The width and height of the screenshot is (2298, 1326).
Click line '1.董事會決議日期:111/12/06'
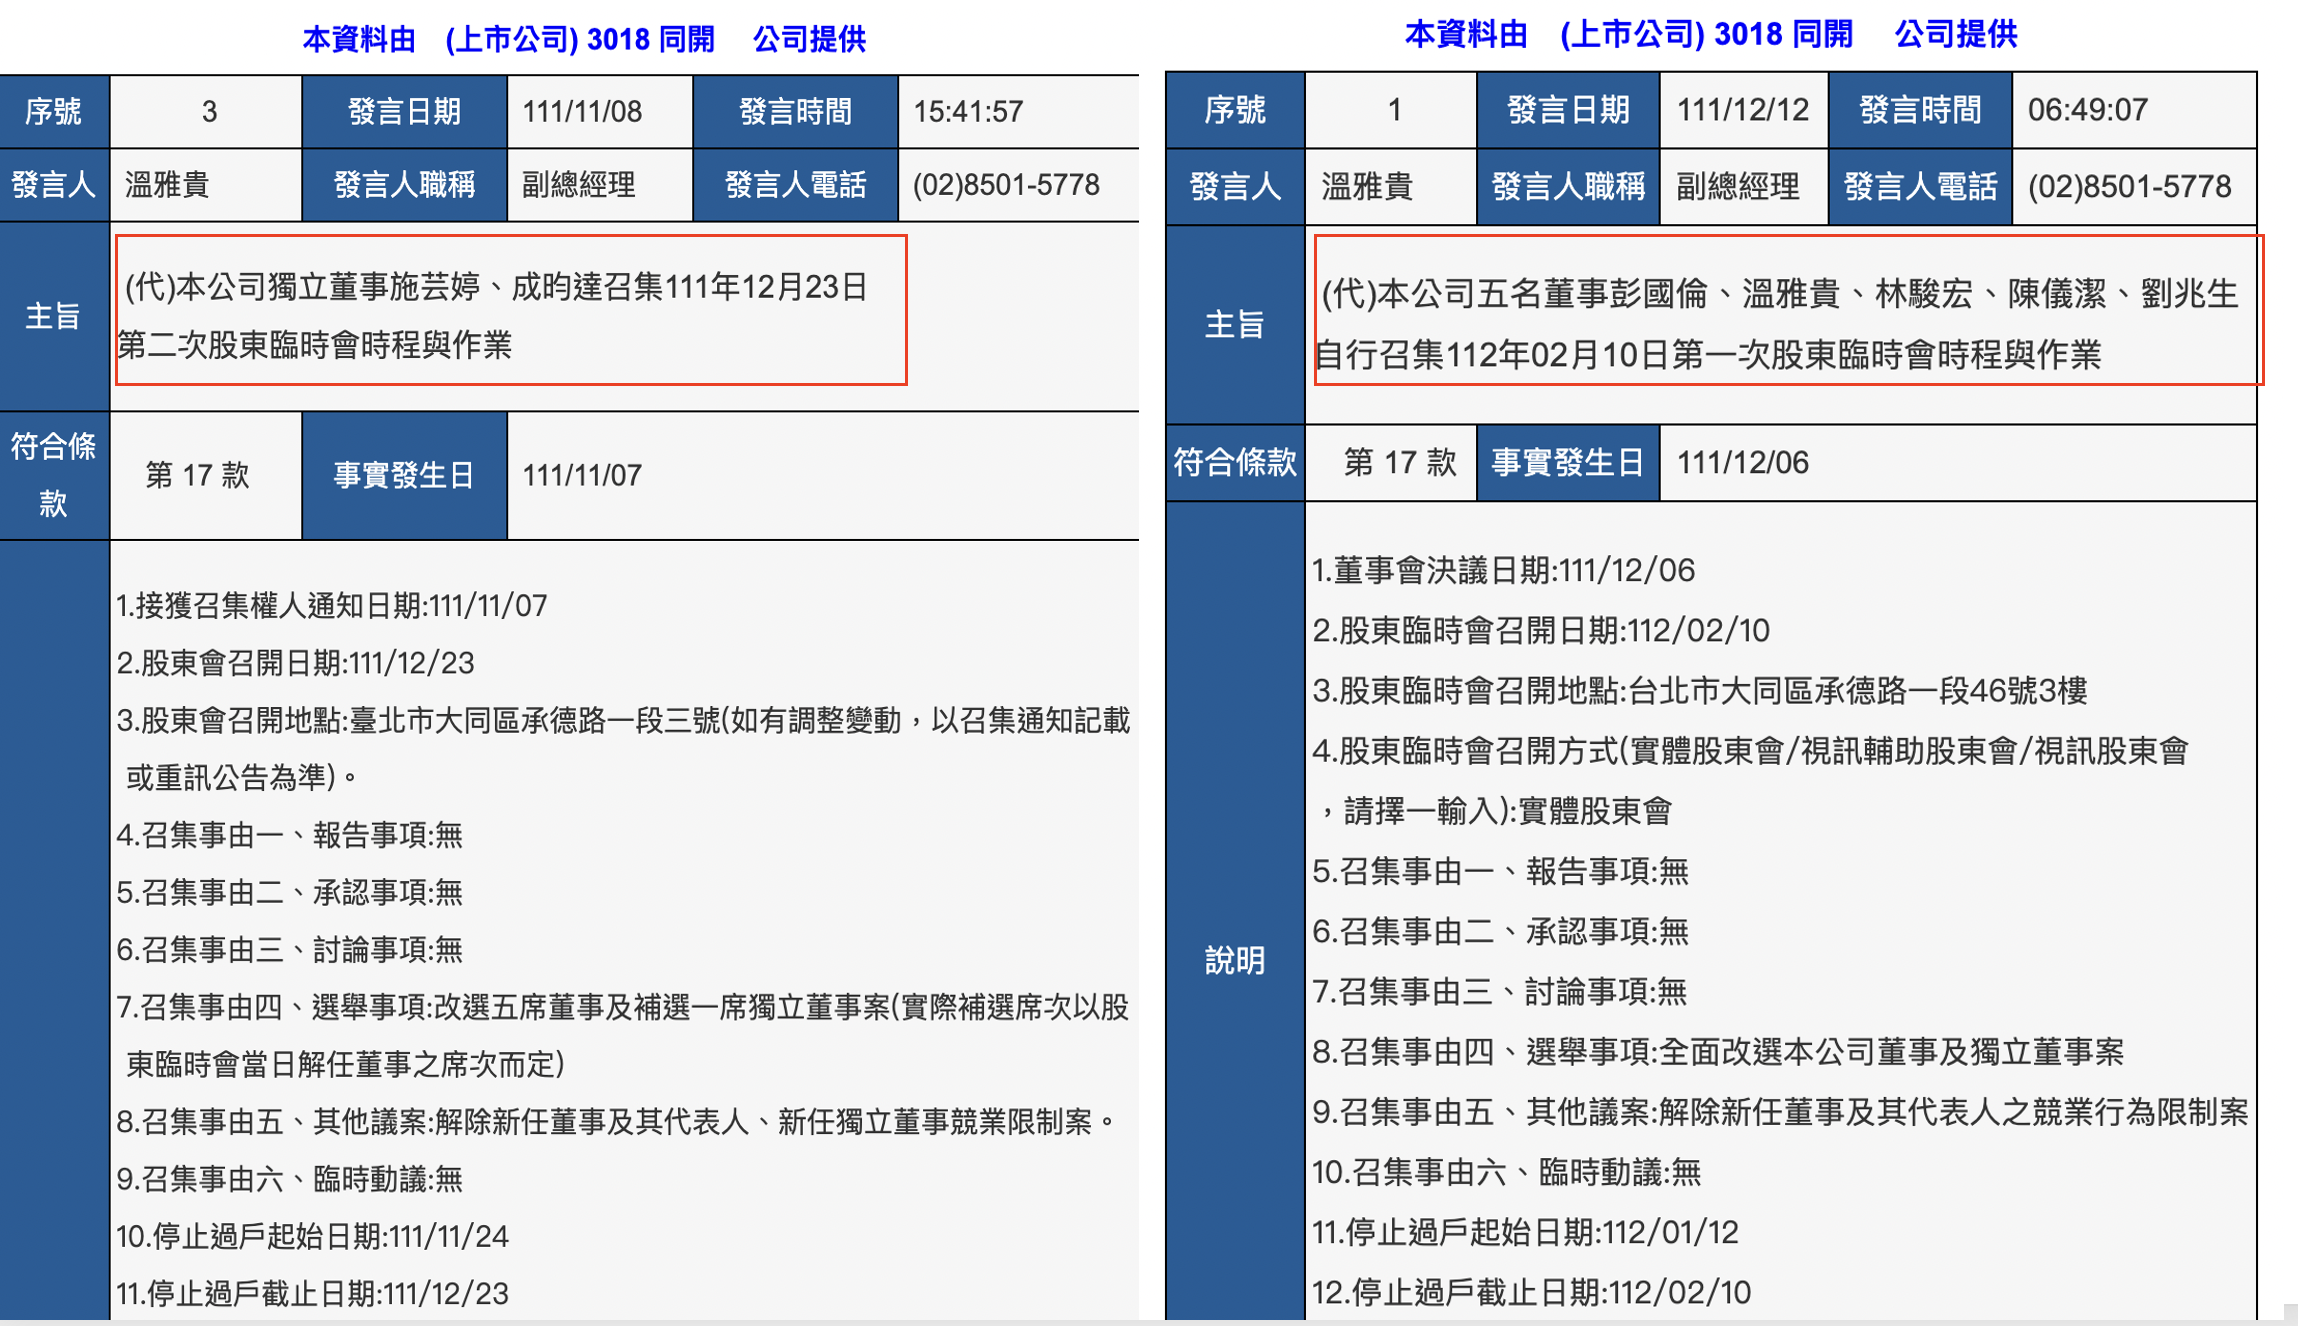[1503, 570]
